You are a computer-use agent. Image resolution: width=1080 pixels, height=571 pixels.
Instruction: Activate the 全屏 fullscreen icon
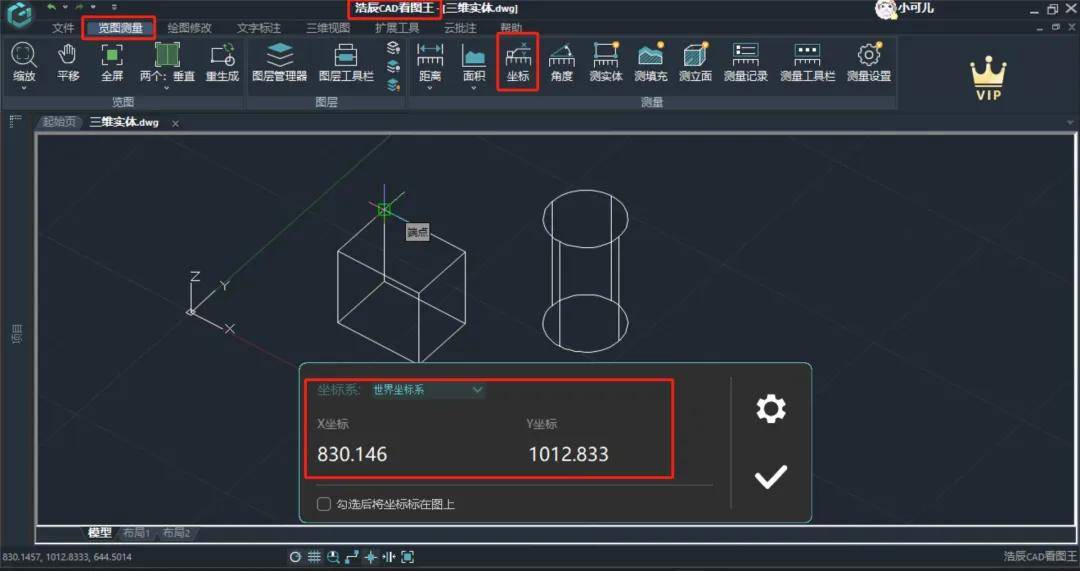(x=112, y=55)
